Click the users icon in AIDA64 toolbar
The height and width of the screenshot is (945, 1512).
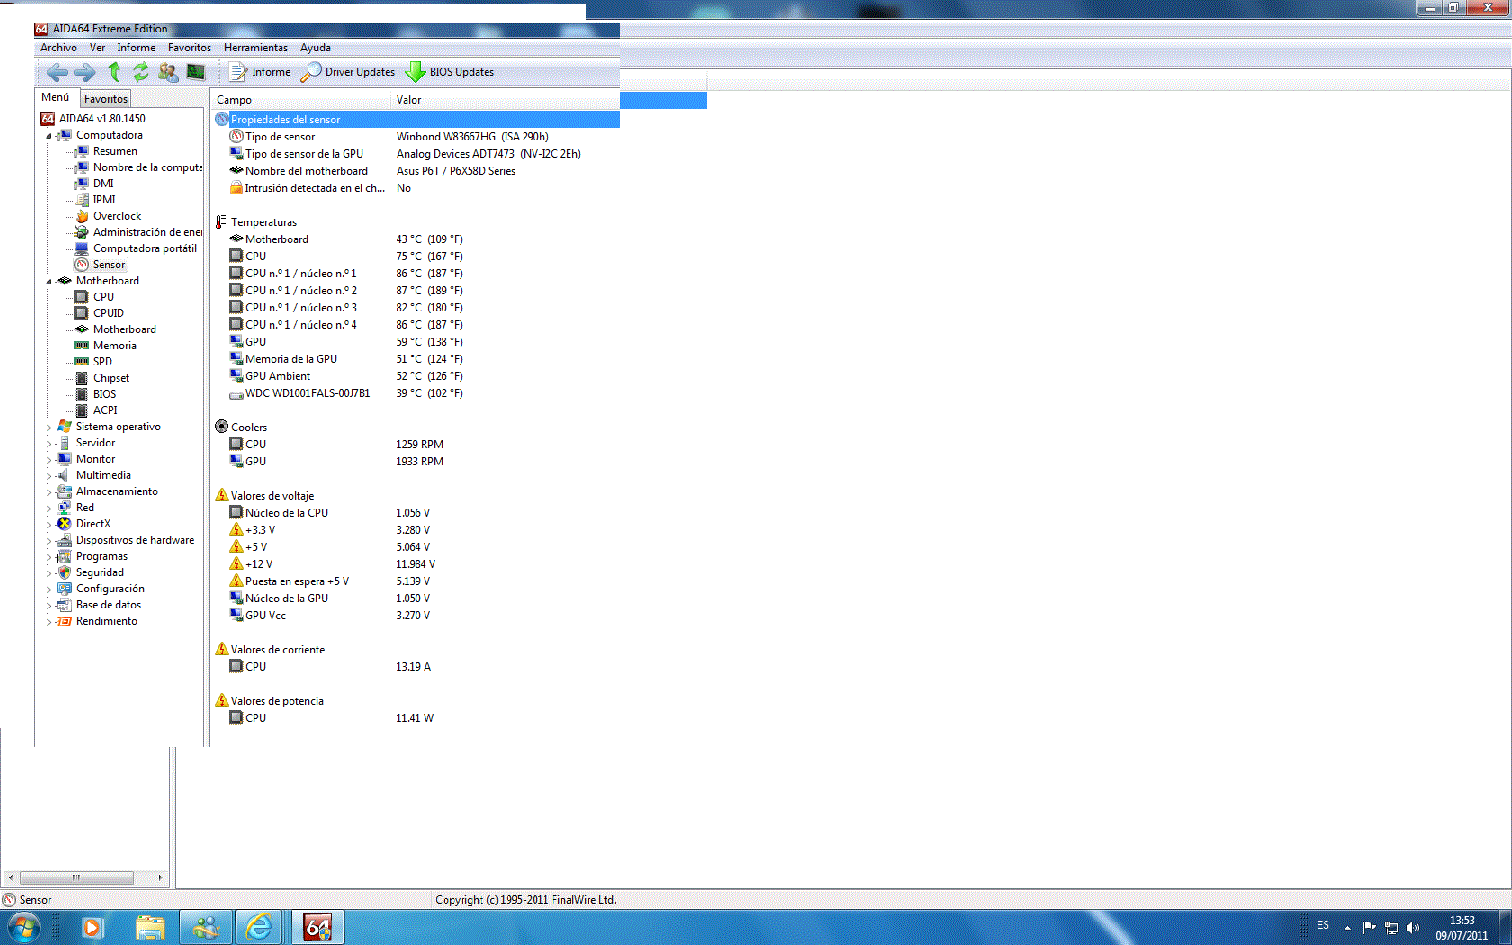tap(168, 72)
